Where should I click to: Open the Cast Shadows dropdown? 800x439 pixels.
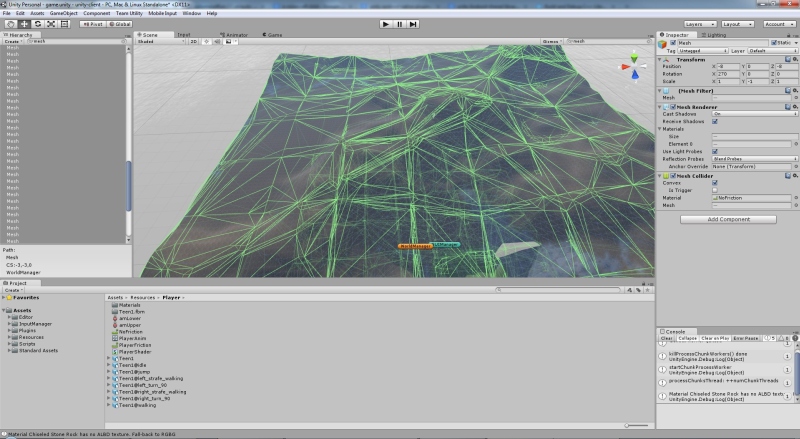pyautogui.click(x=752, y=114)
